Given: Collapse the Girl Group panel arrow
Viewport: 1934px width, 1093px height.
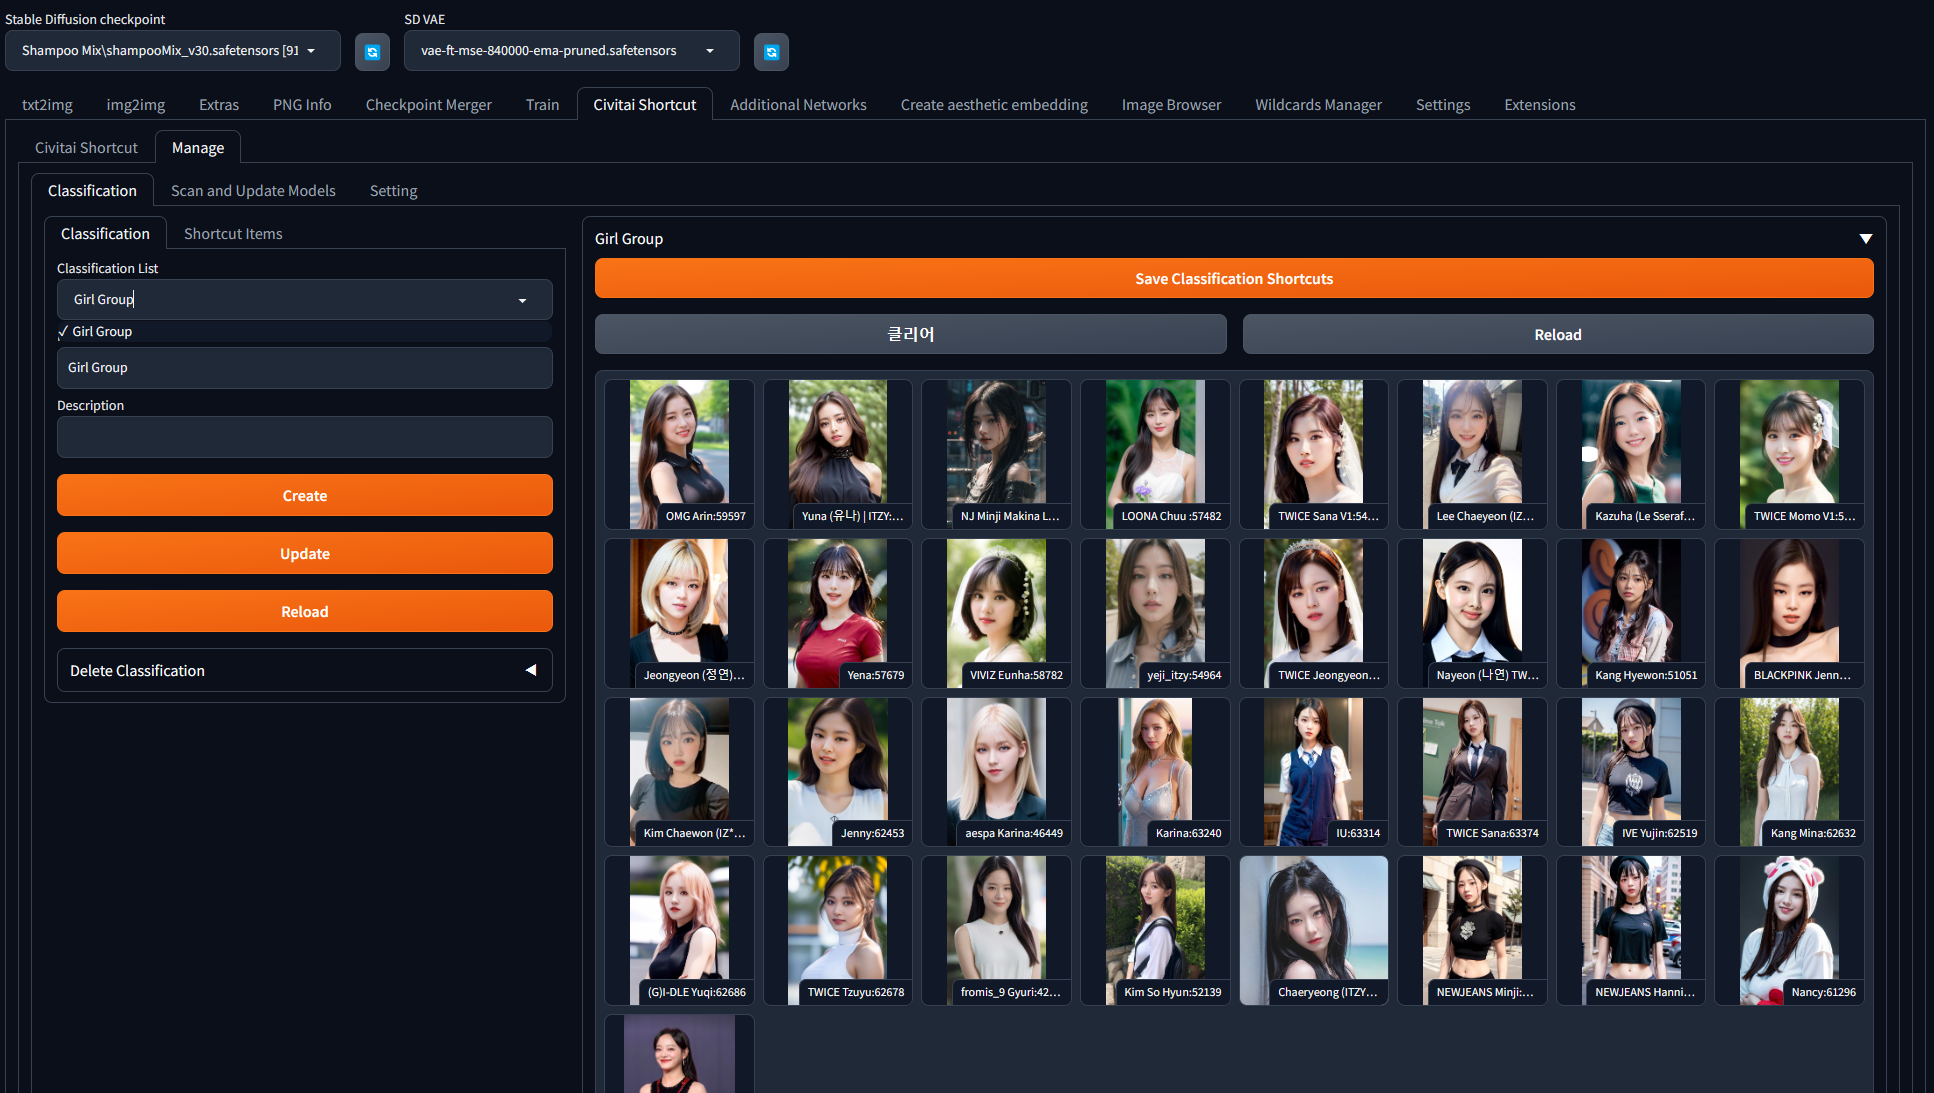Looking at the screenshot, I should tap(1865, 239).
